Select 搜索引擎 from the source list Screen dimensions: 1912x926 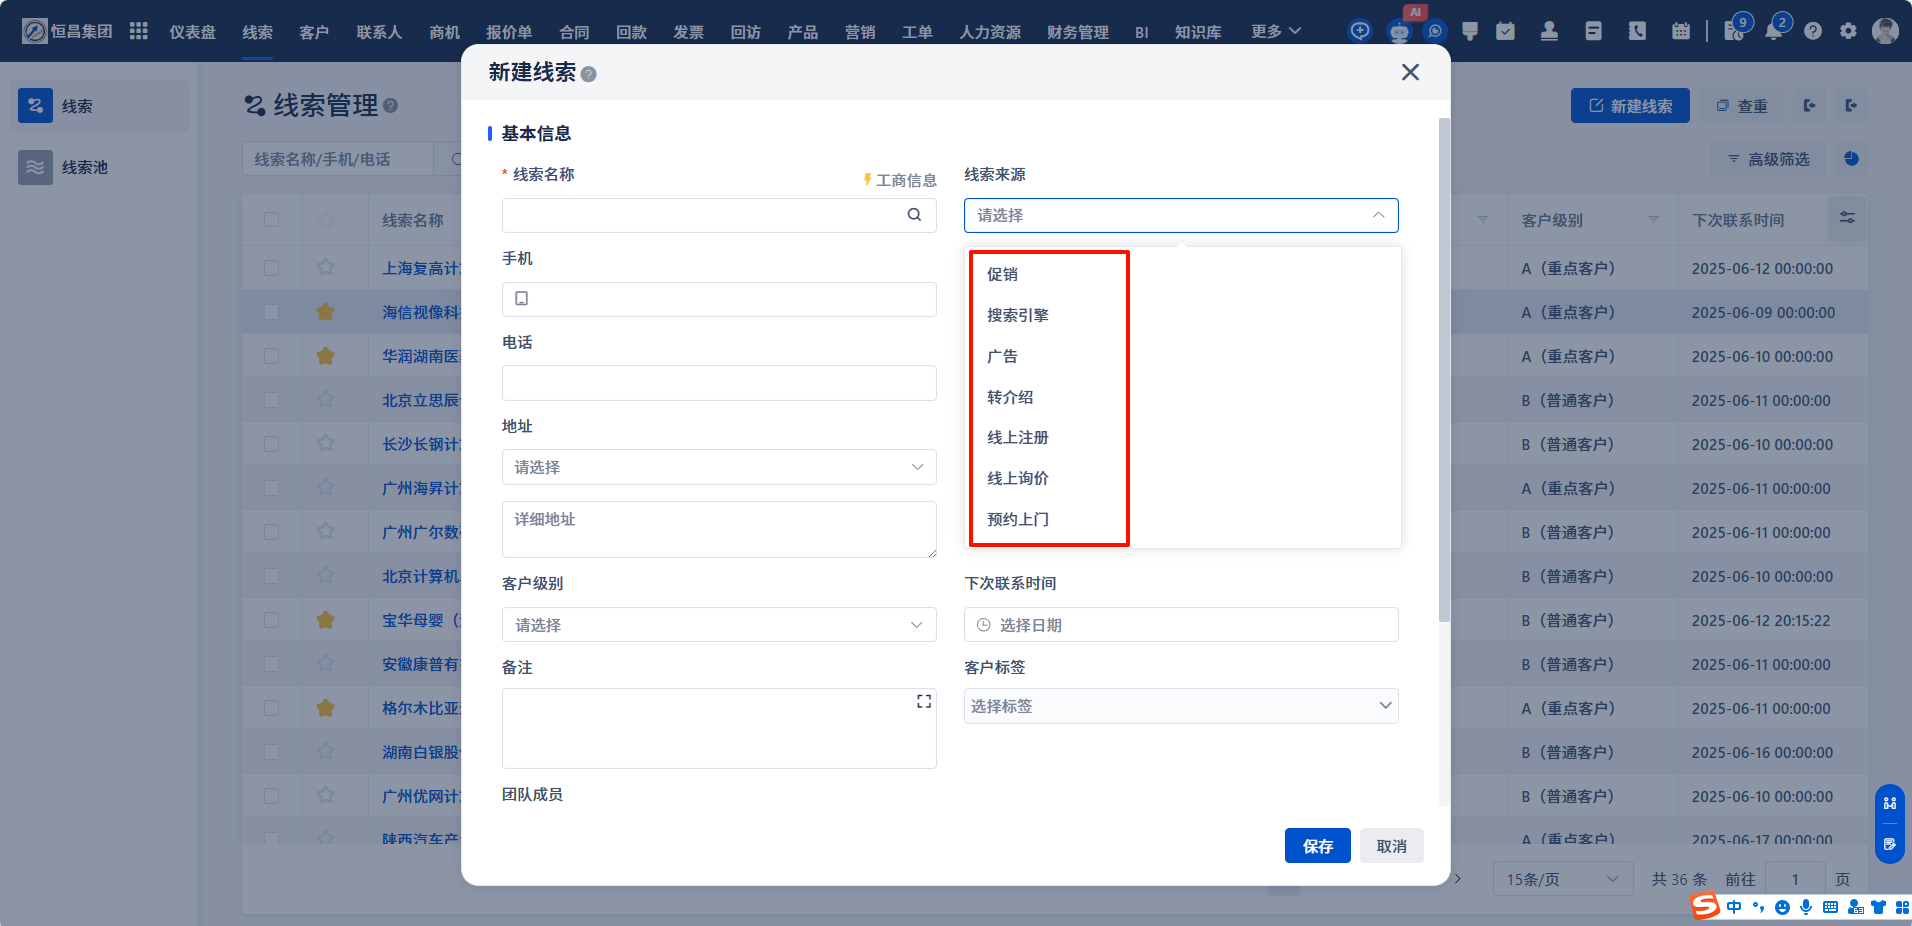coord(1183,315)
